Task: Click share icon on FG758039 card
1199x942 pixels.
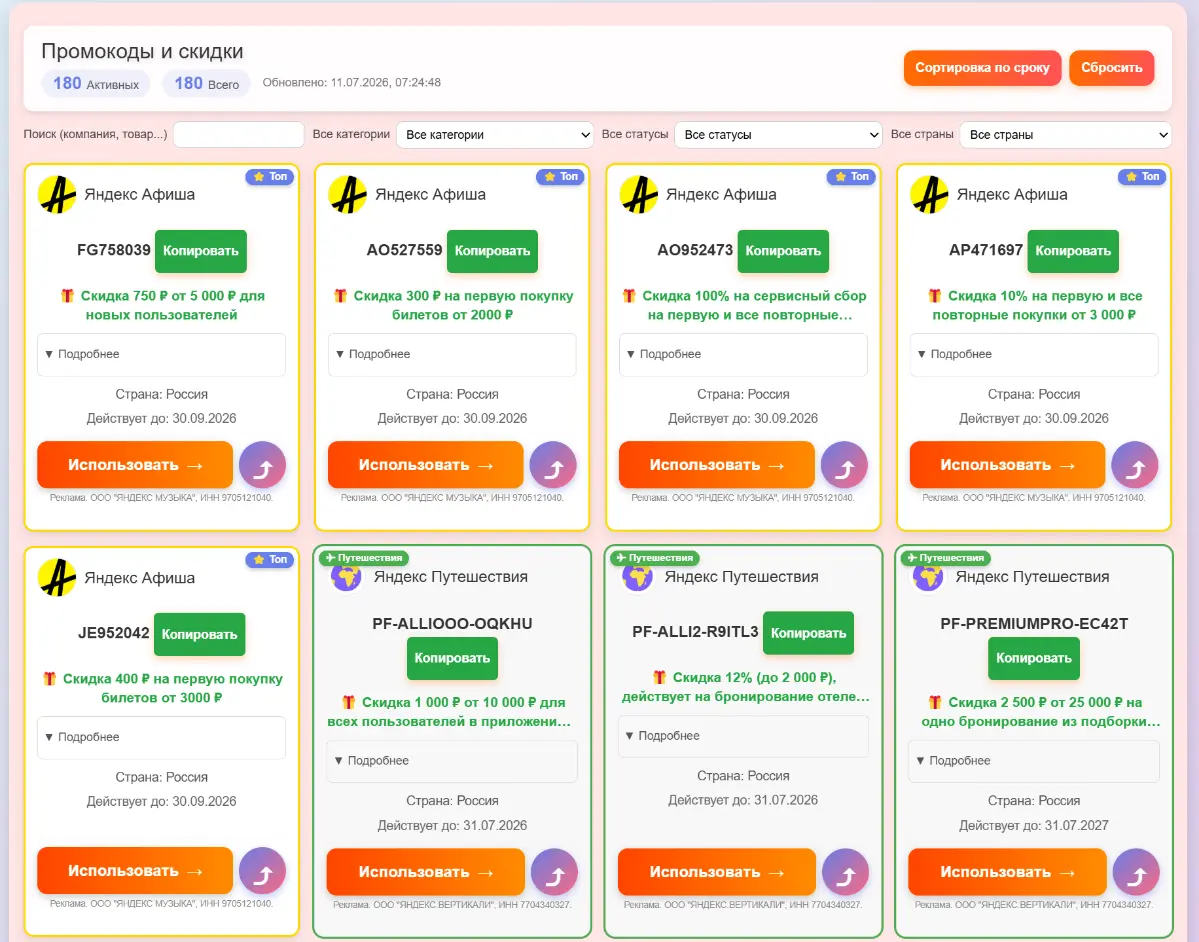Action: point(262,465)
